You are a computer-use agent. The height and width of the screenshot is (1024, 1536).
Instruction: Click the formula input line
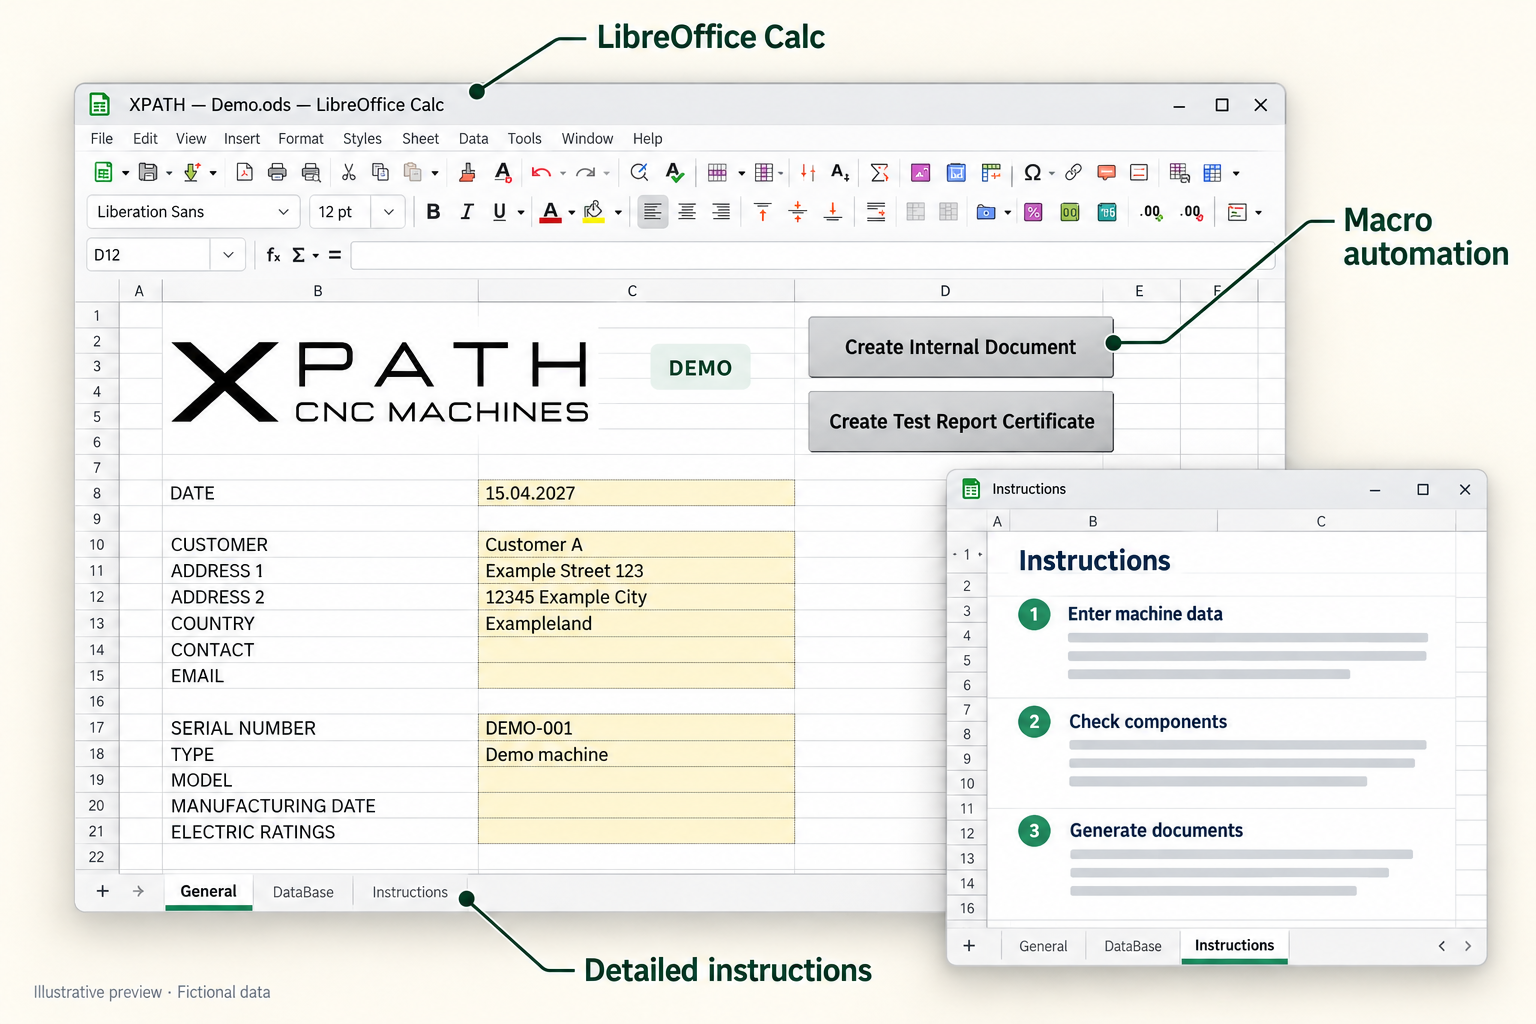[813, 255]
